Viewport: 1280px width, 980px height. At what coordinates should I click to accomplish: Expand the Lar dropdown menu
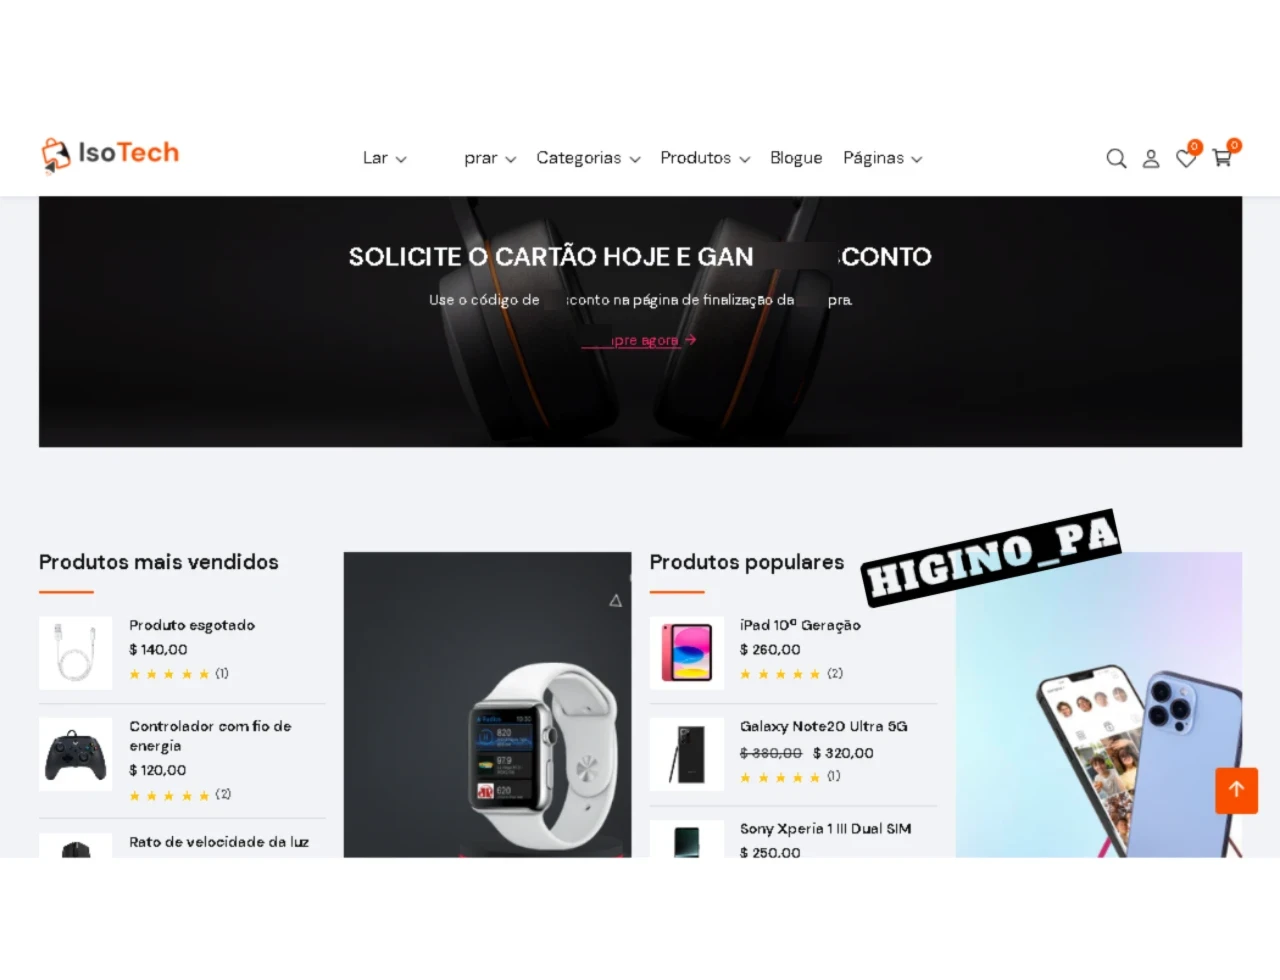pyautogui.click(x=385, y=158)
